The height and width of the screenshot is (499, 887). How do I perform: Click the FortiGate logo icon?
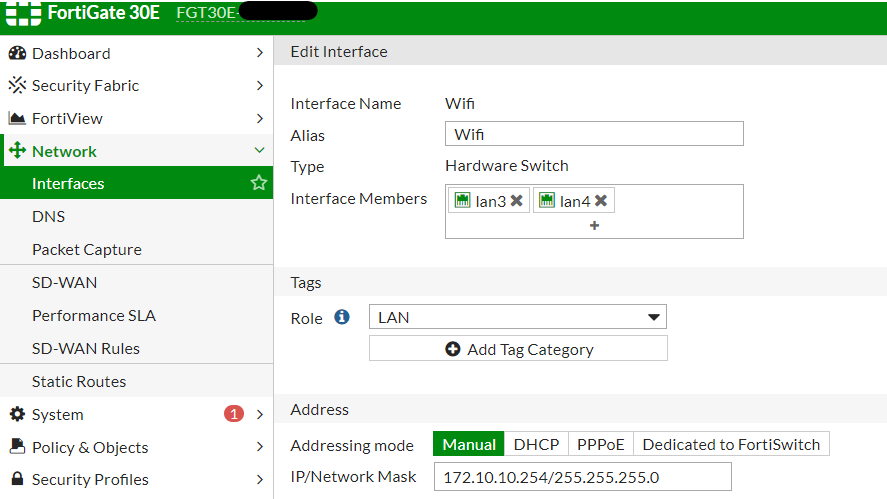[x=23, y=14]
